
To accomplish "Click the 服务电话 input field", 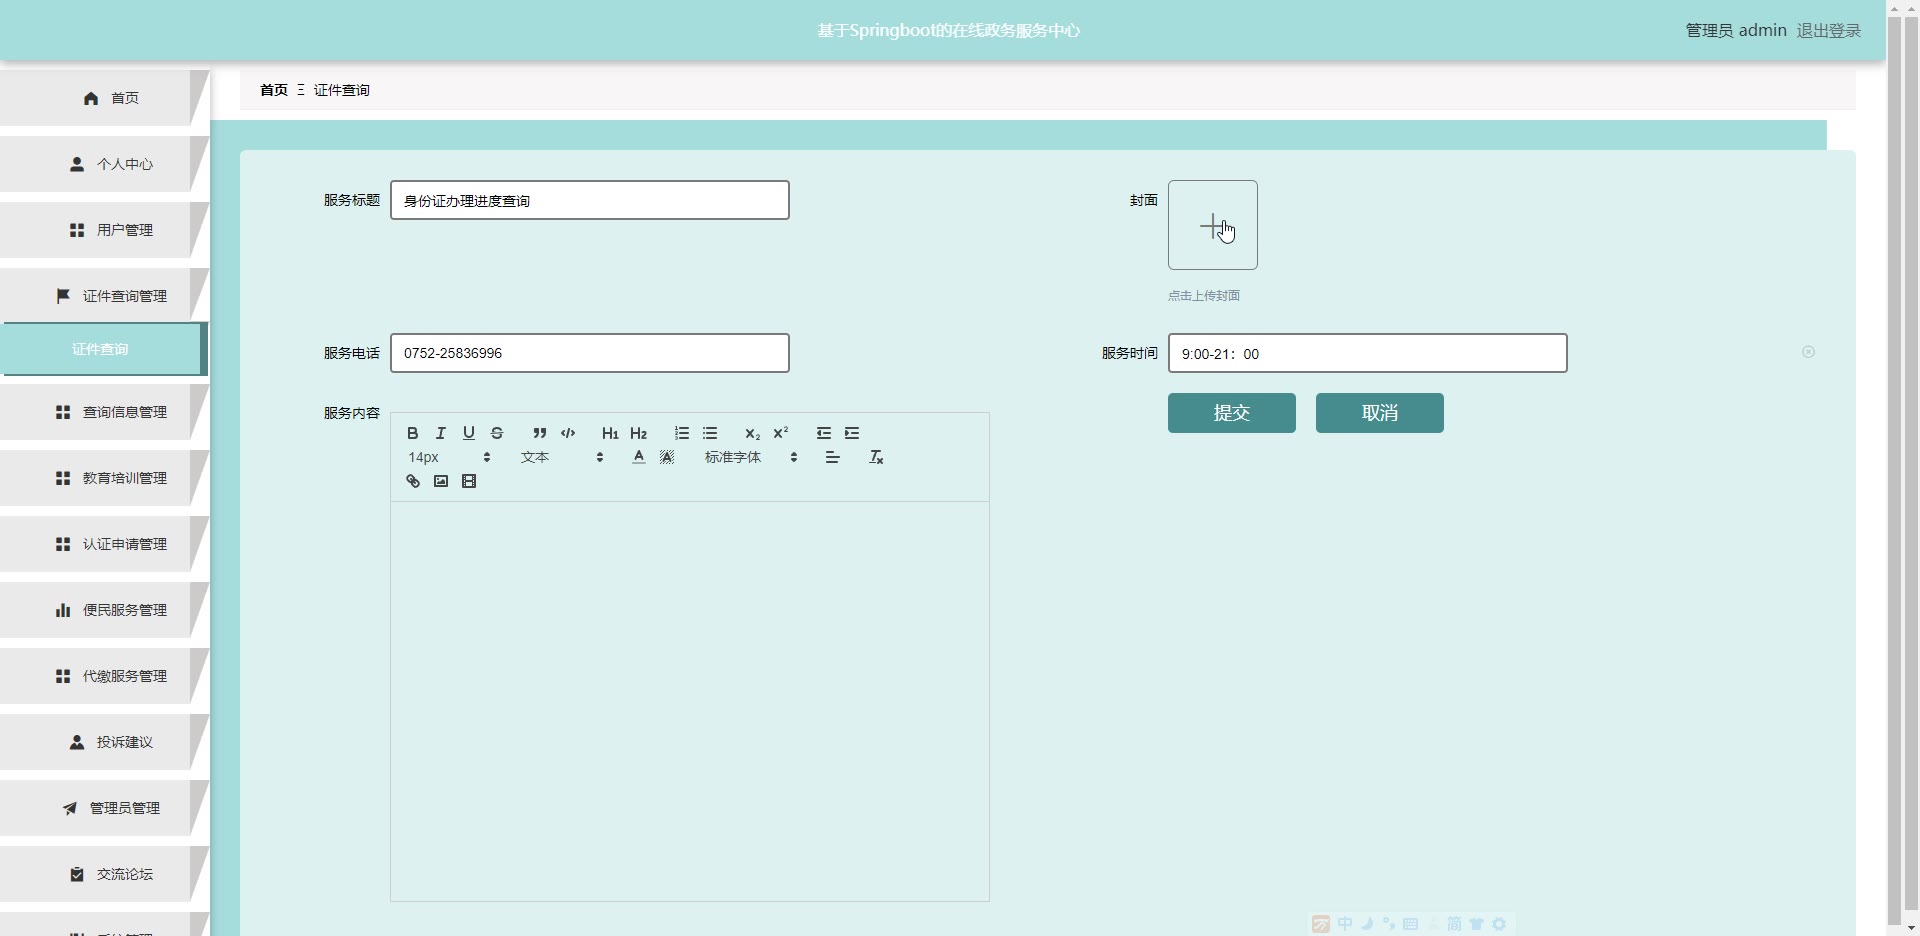I will (x=590, y=353).
